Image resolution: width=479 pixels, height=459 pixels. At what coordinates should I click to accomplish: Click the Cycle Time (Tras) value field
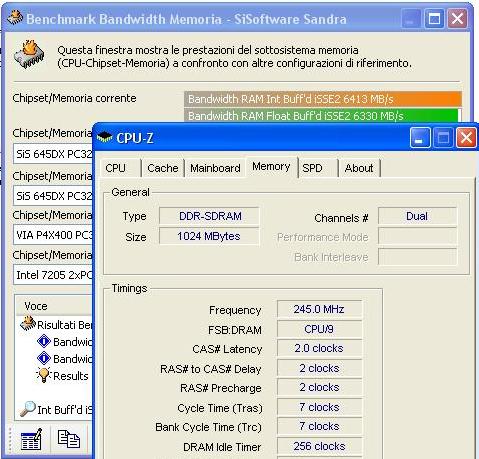click(319, 407)
